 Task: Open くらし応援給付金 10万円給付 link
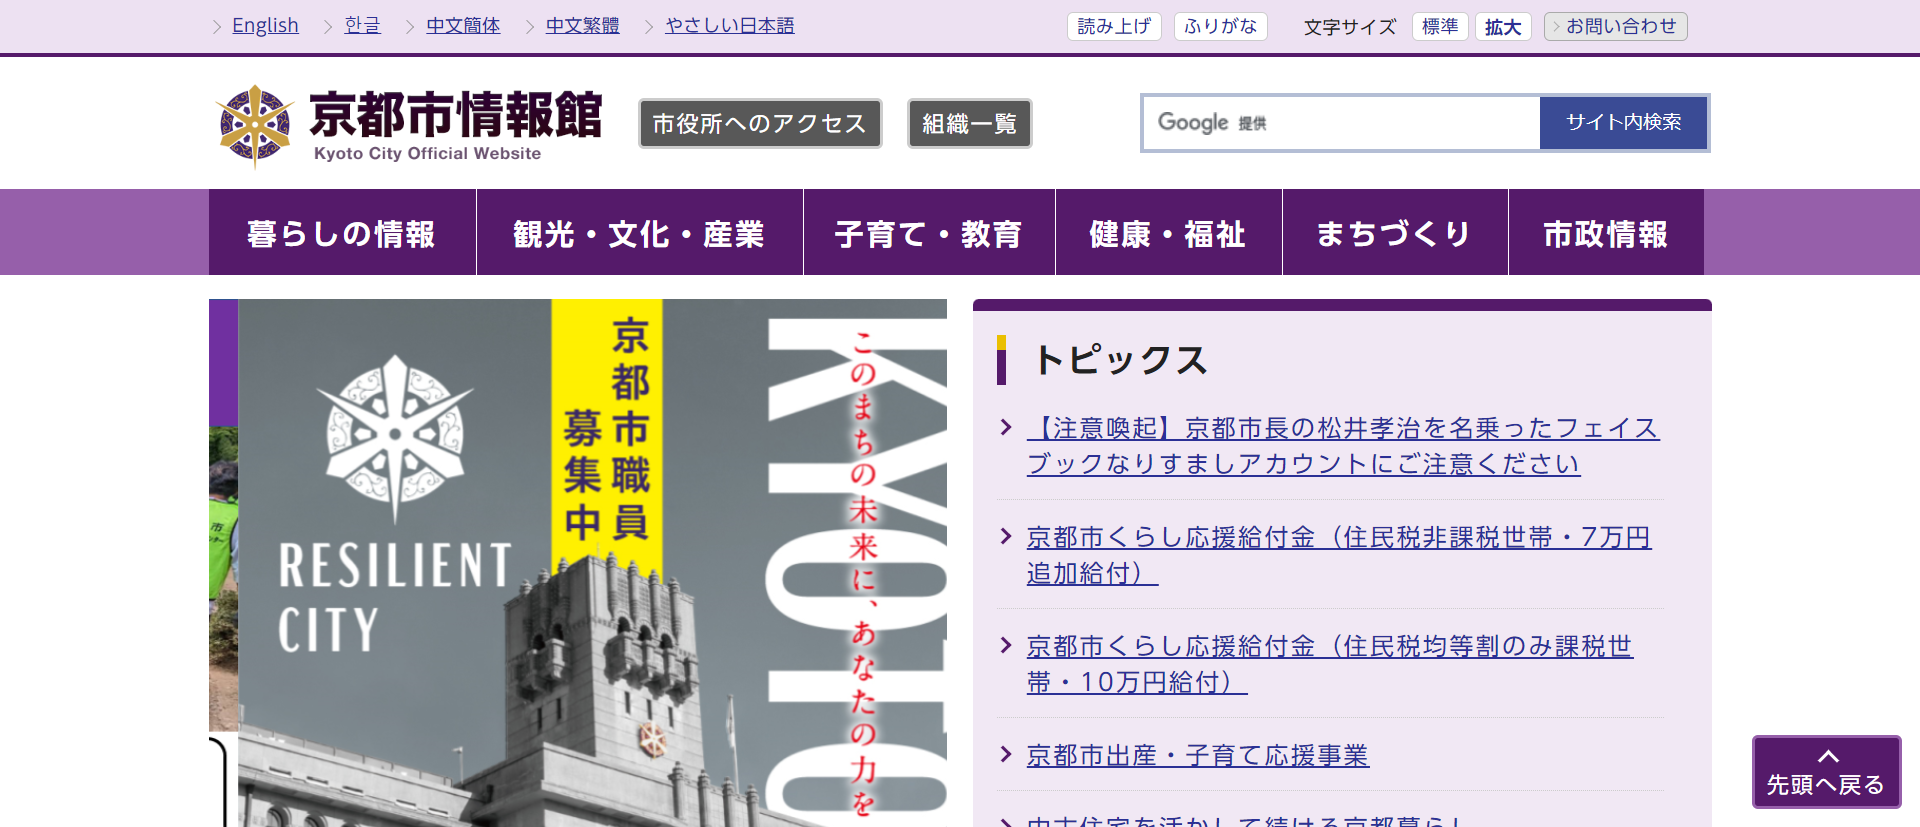(1330, 664)
